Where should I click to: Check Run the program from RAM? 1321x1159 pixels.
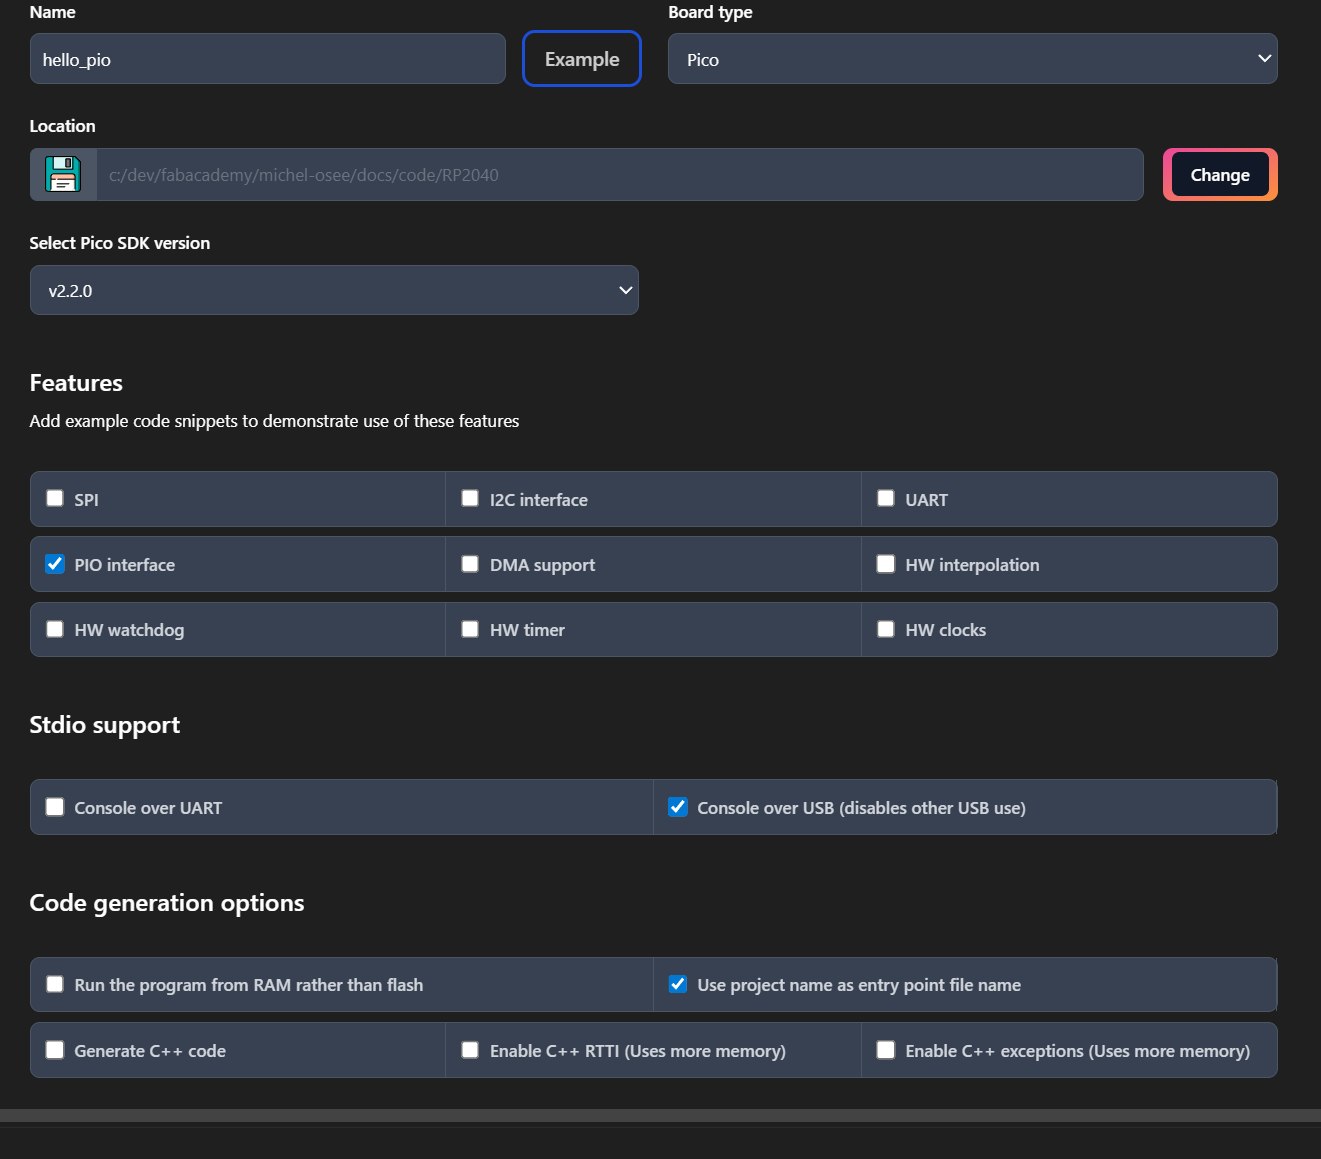click(x=55, y=984)
